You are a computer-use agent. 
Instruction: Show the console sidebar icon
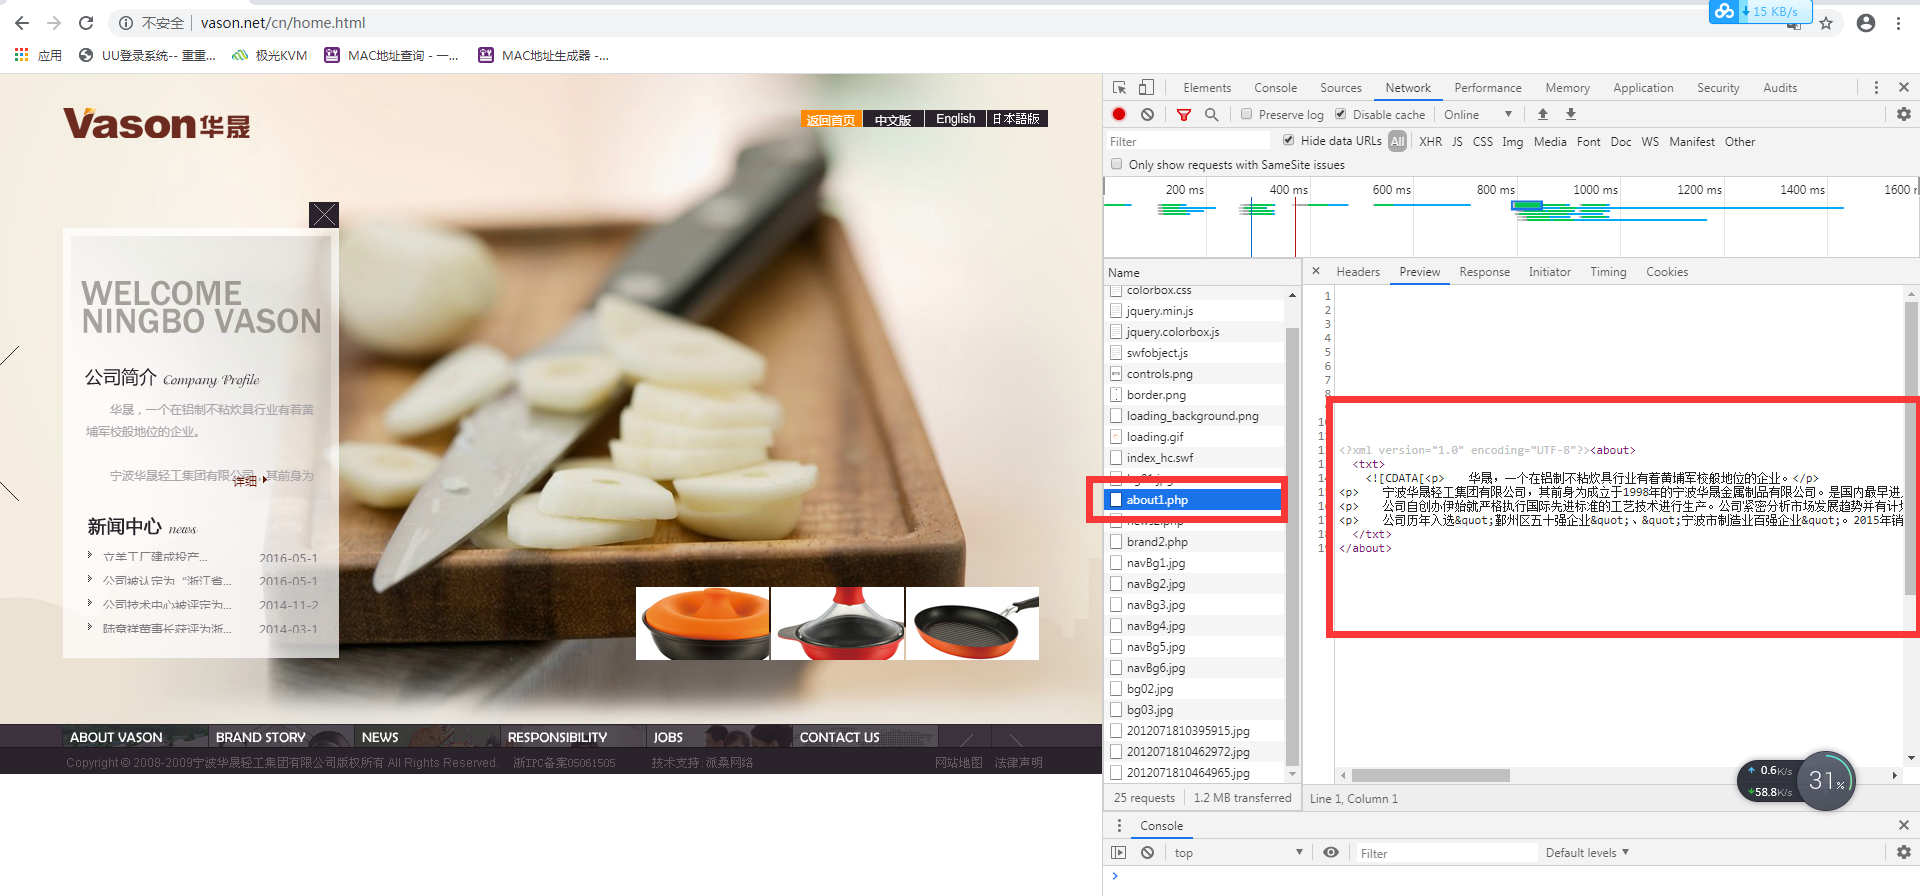click(1119, 853)
